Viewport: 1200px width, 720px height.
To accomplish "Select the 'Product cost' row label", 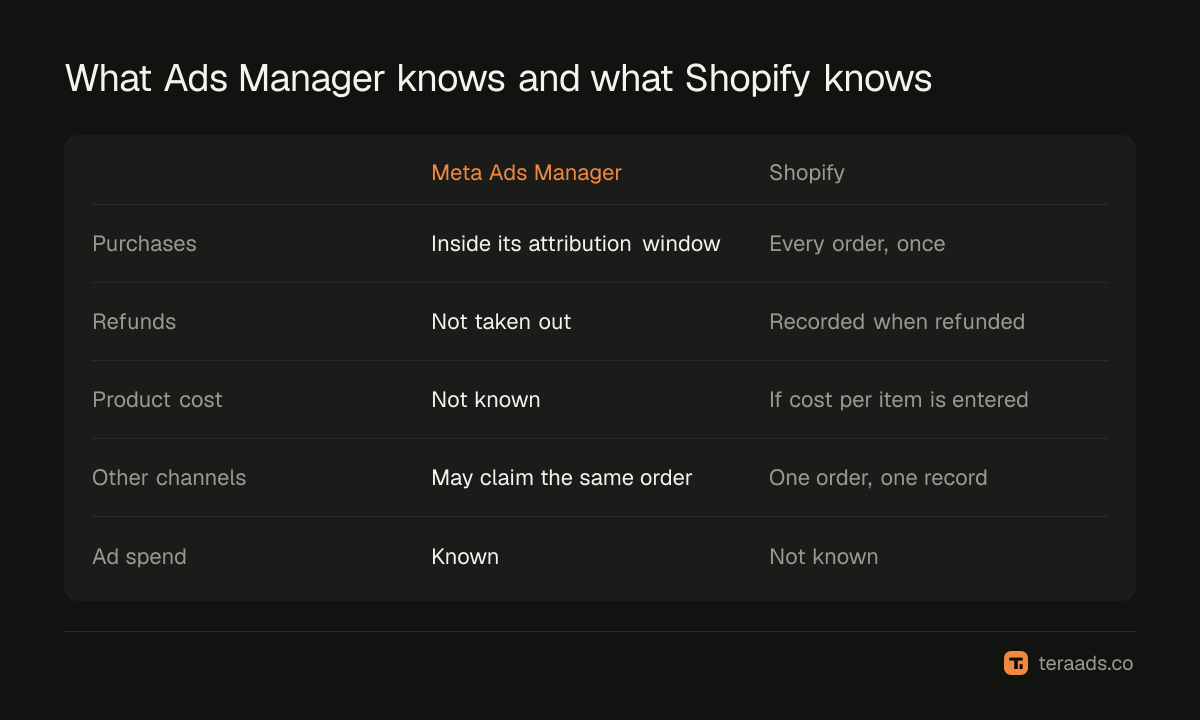I will click(x=157, y=400).
